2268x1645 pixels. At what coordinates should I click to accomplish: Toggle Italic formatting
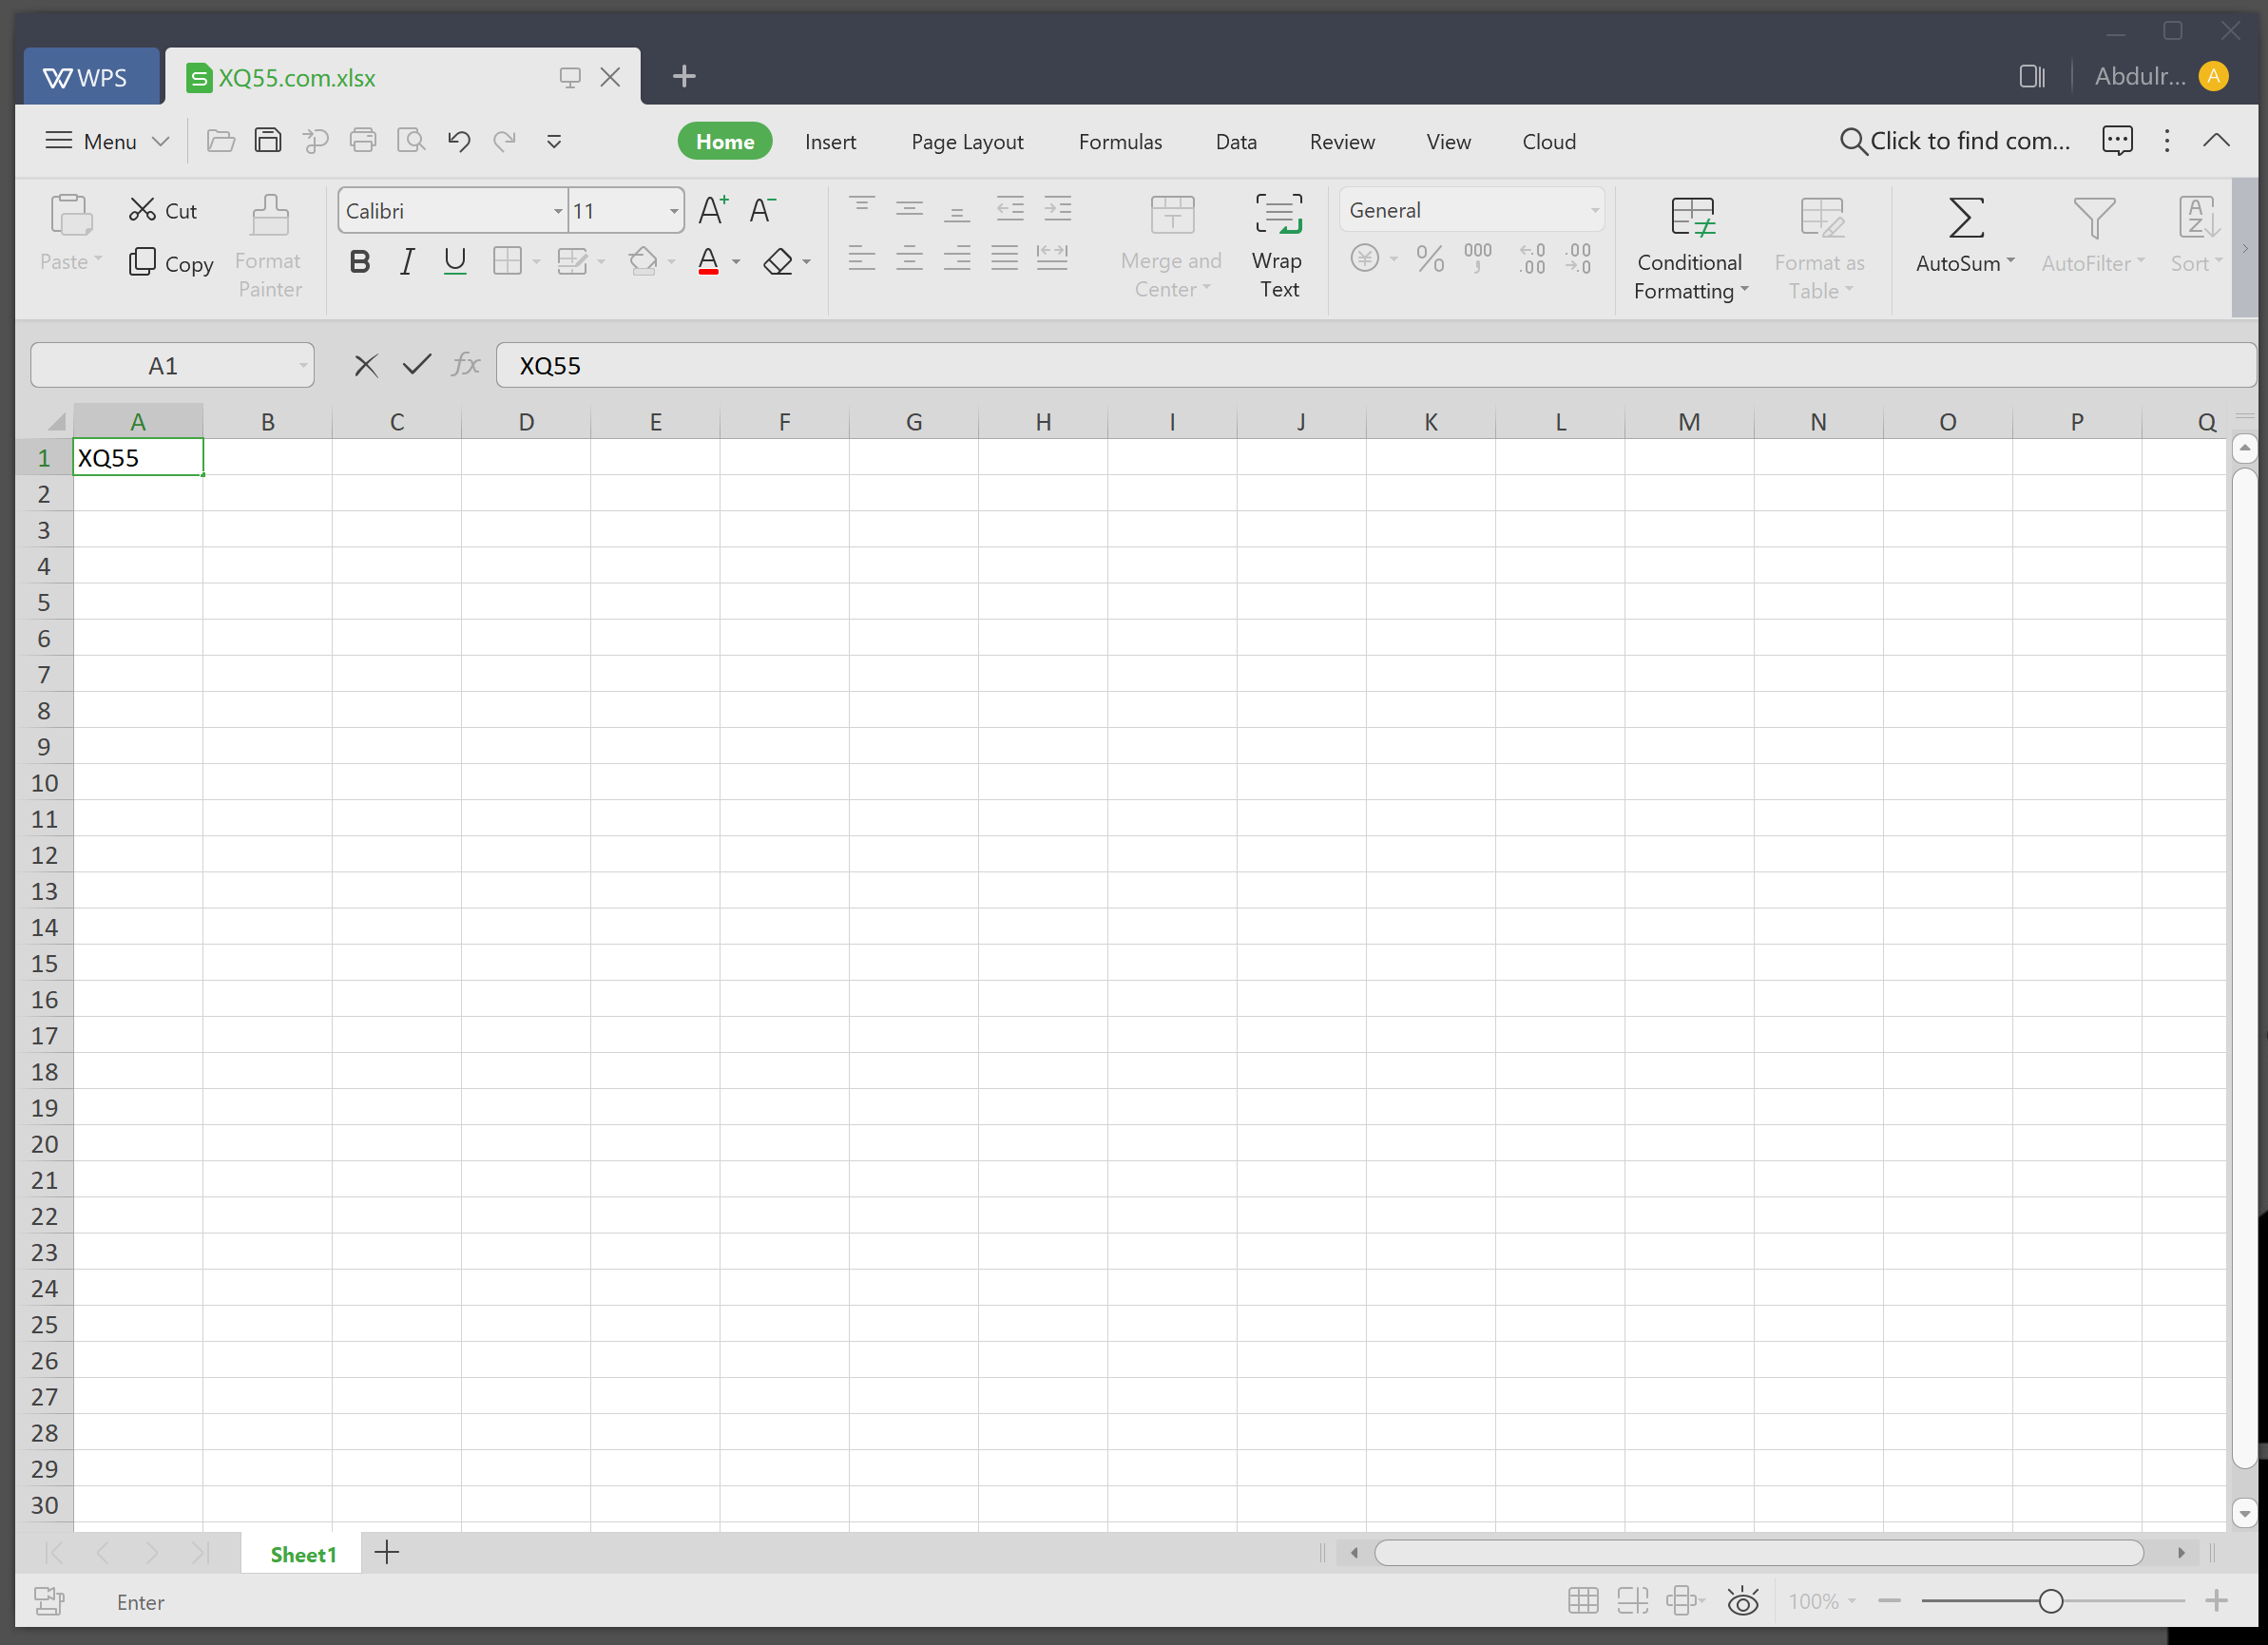click(x=407, y=262)
